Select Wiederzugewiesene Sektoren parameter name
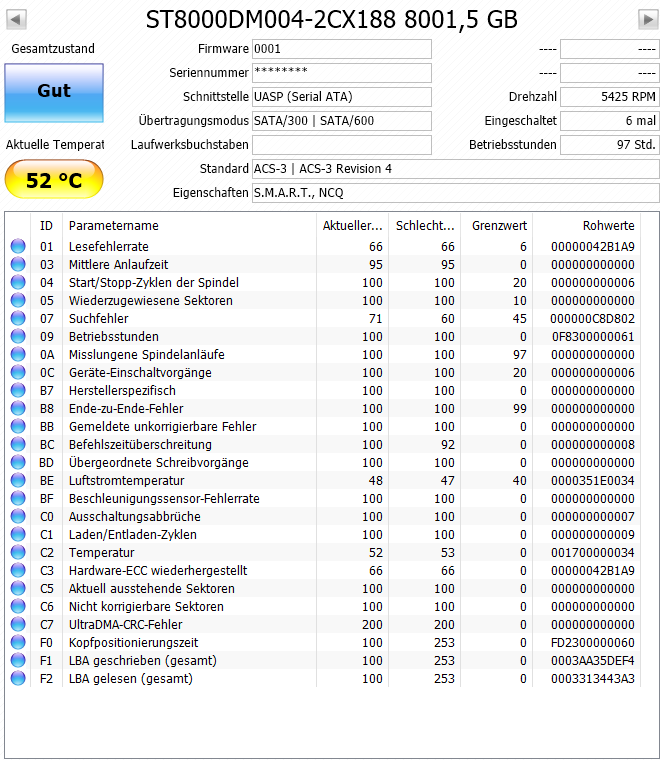Image resolution: width=660 pixels, height=760 pixels. pyautogui.click(x=151, y=301)
